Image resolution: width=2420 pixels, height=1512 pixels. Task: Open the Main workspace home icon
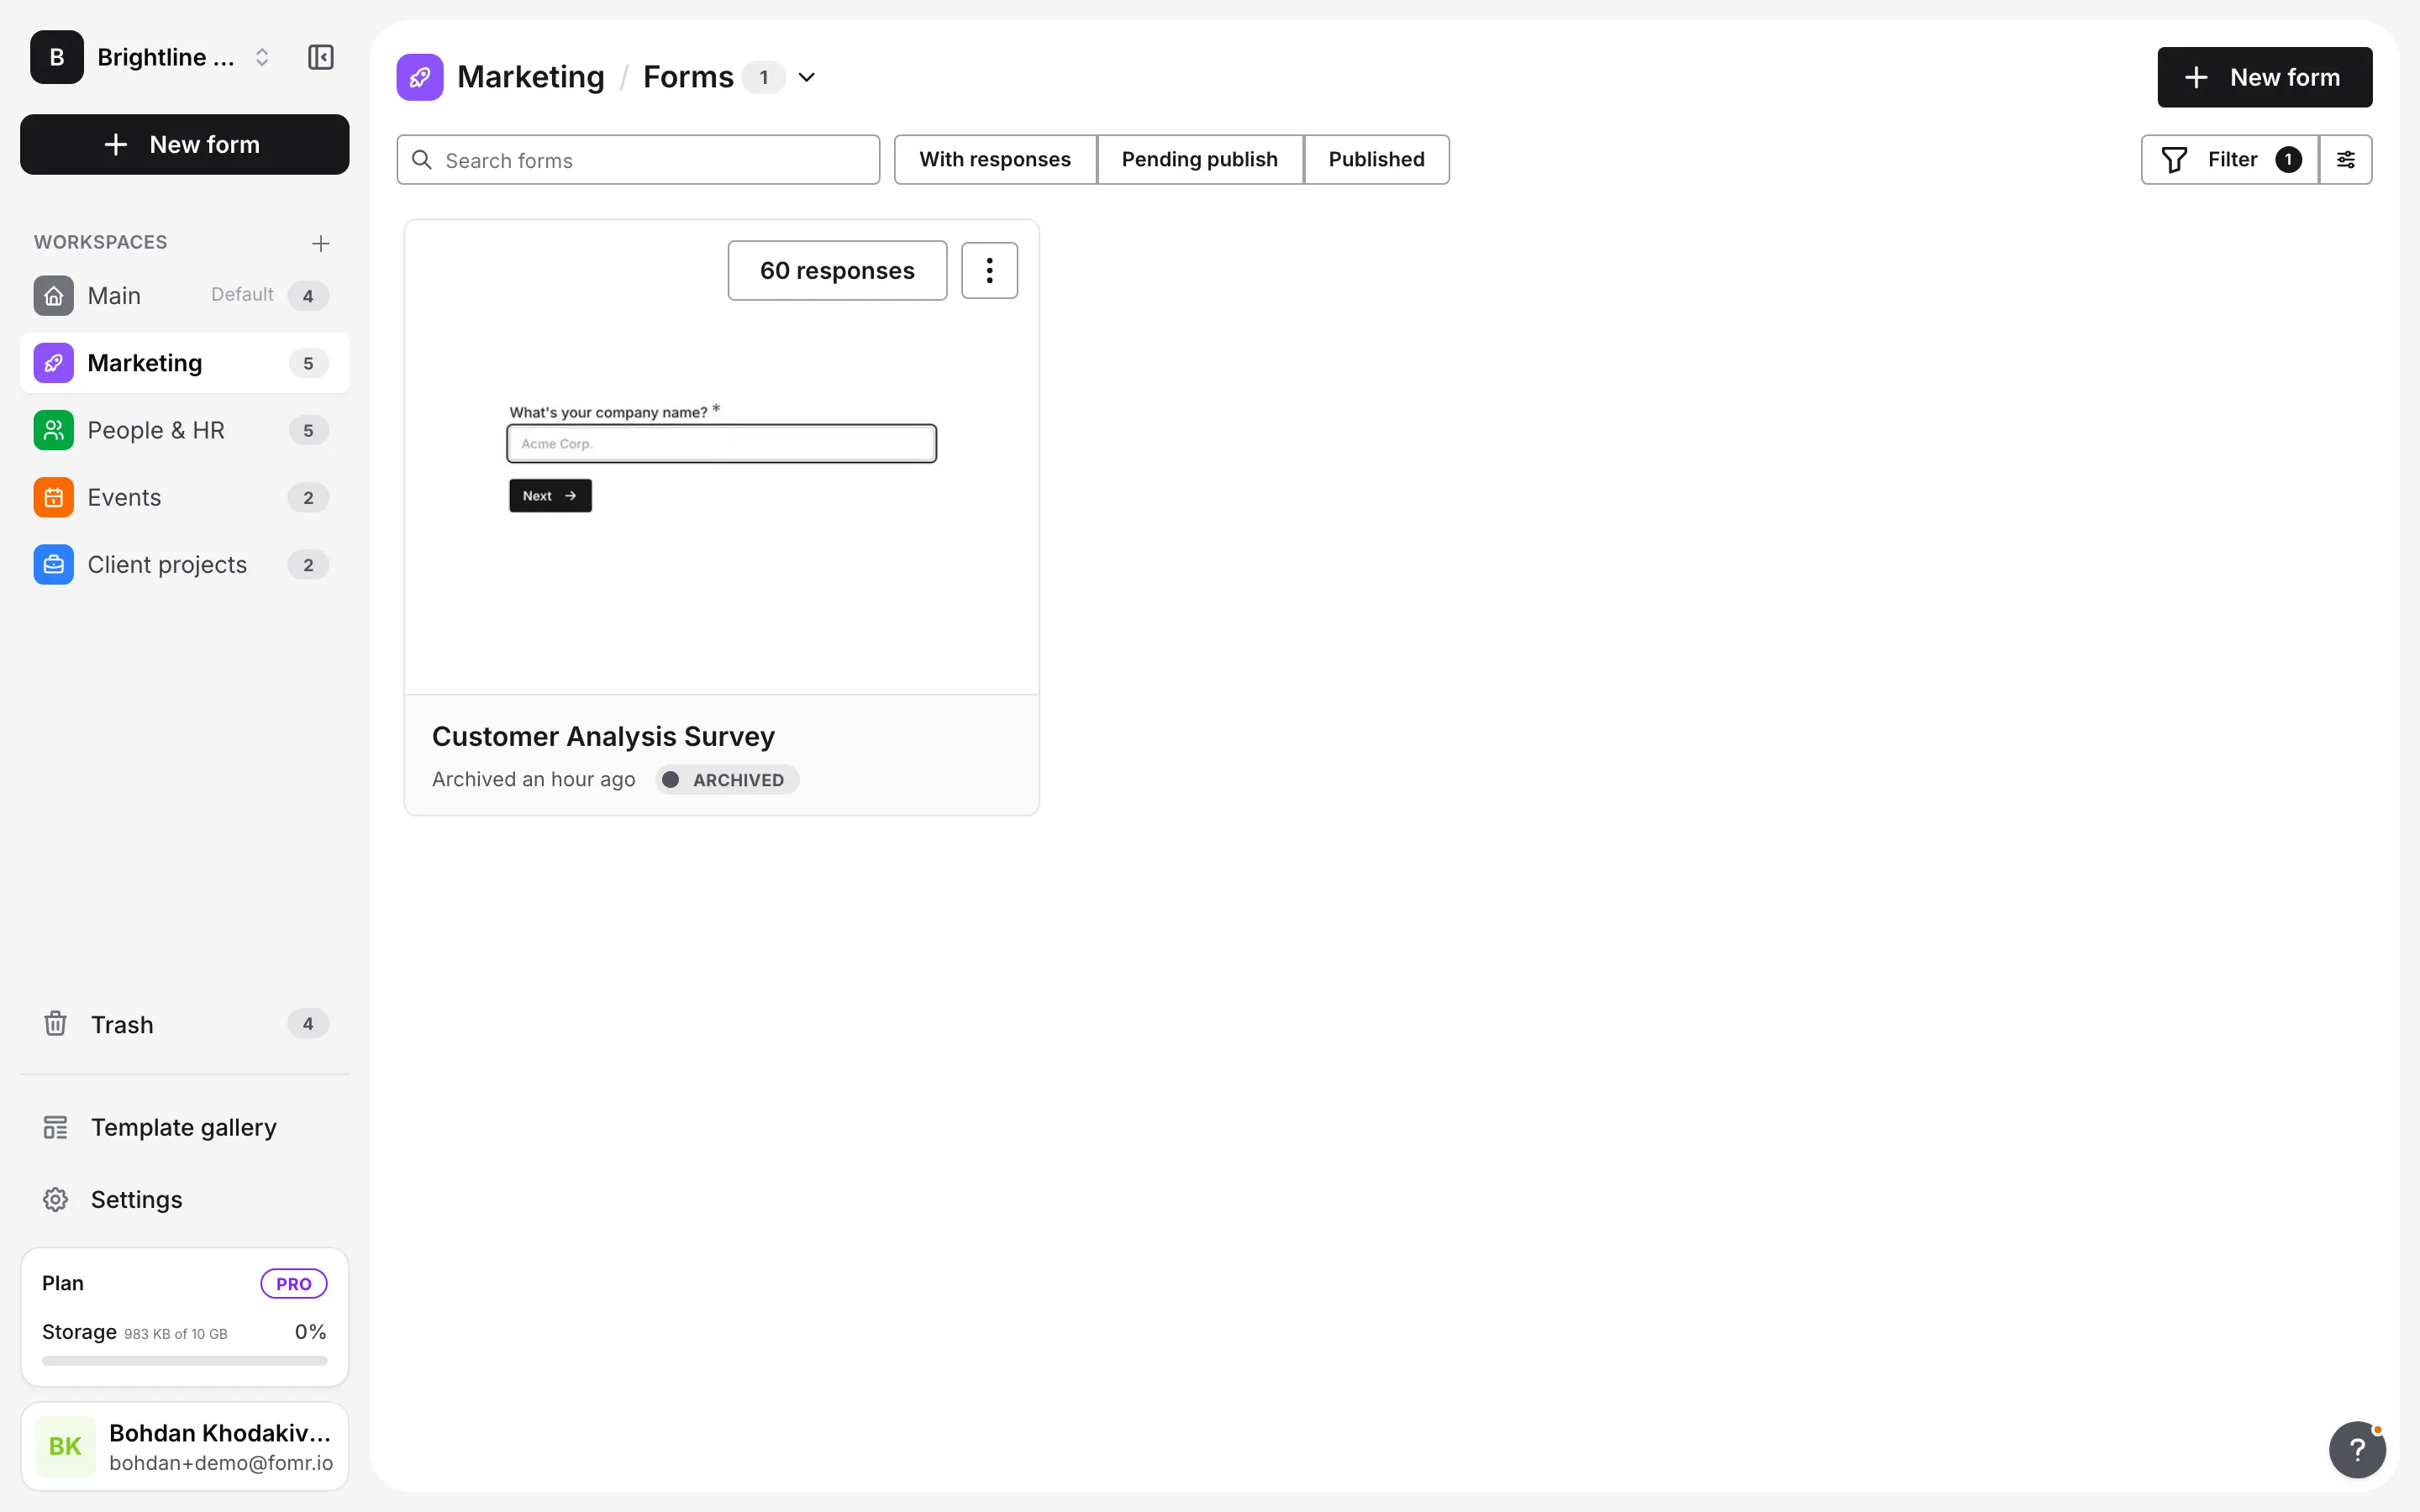[x=54, y=295]
